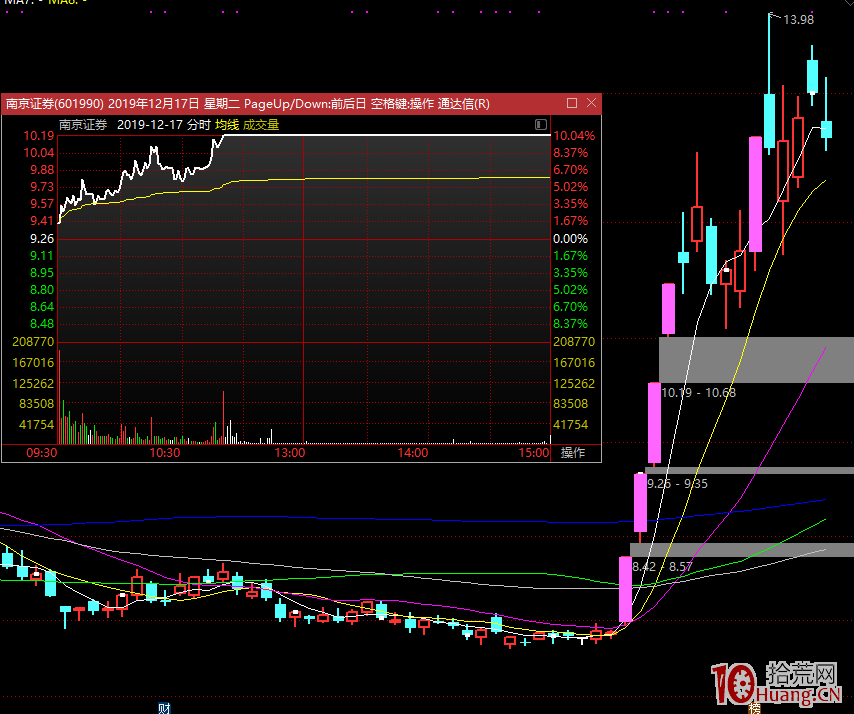Viewport: 854px width, 714px height.
Task: Select the 均线 legend label
Action: (x=227, y=125)
